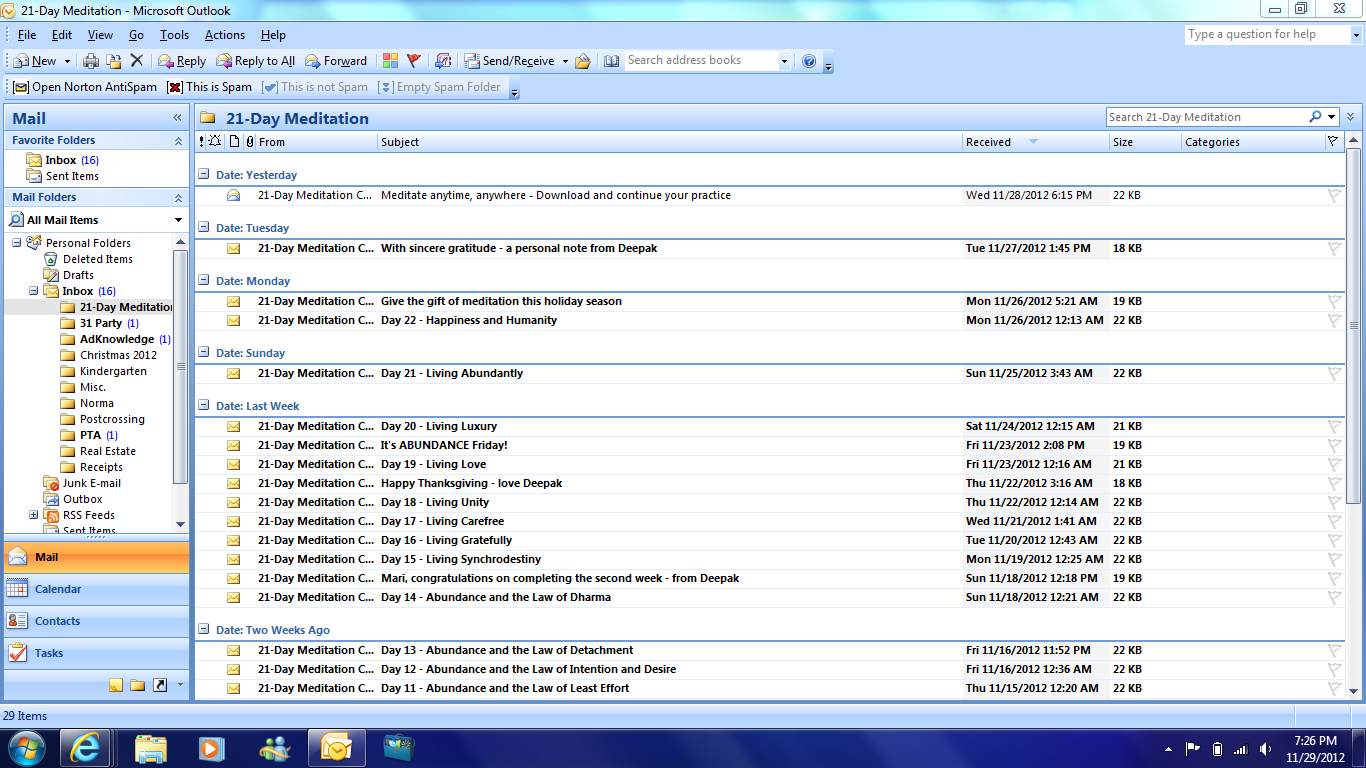Click the folder tree scrollbar down arrow
The width and height of the screenshot is (1366, 768).
tap(181, 524)
